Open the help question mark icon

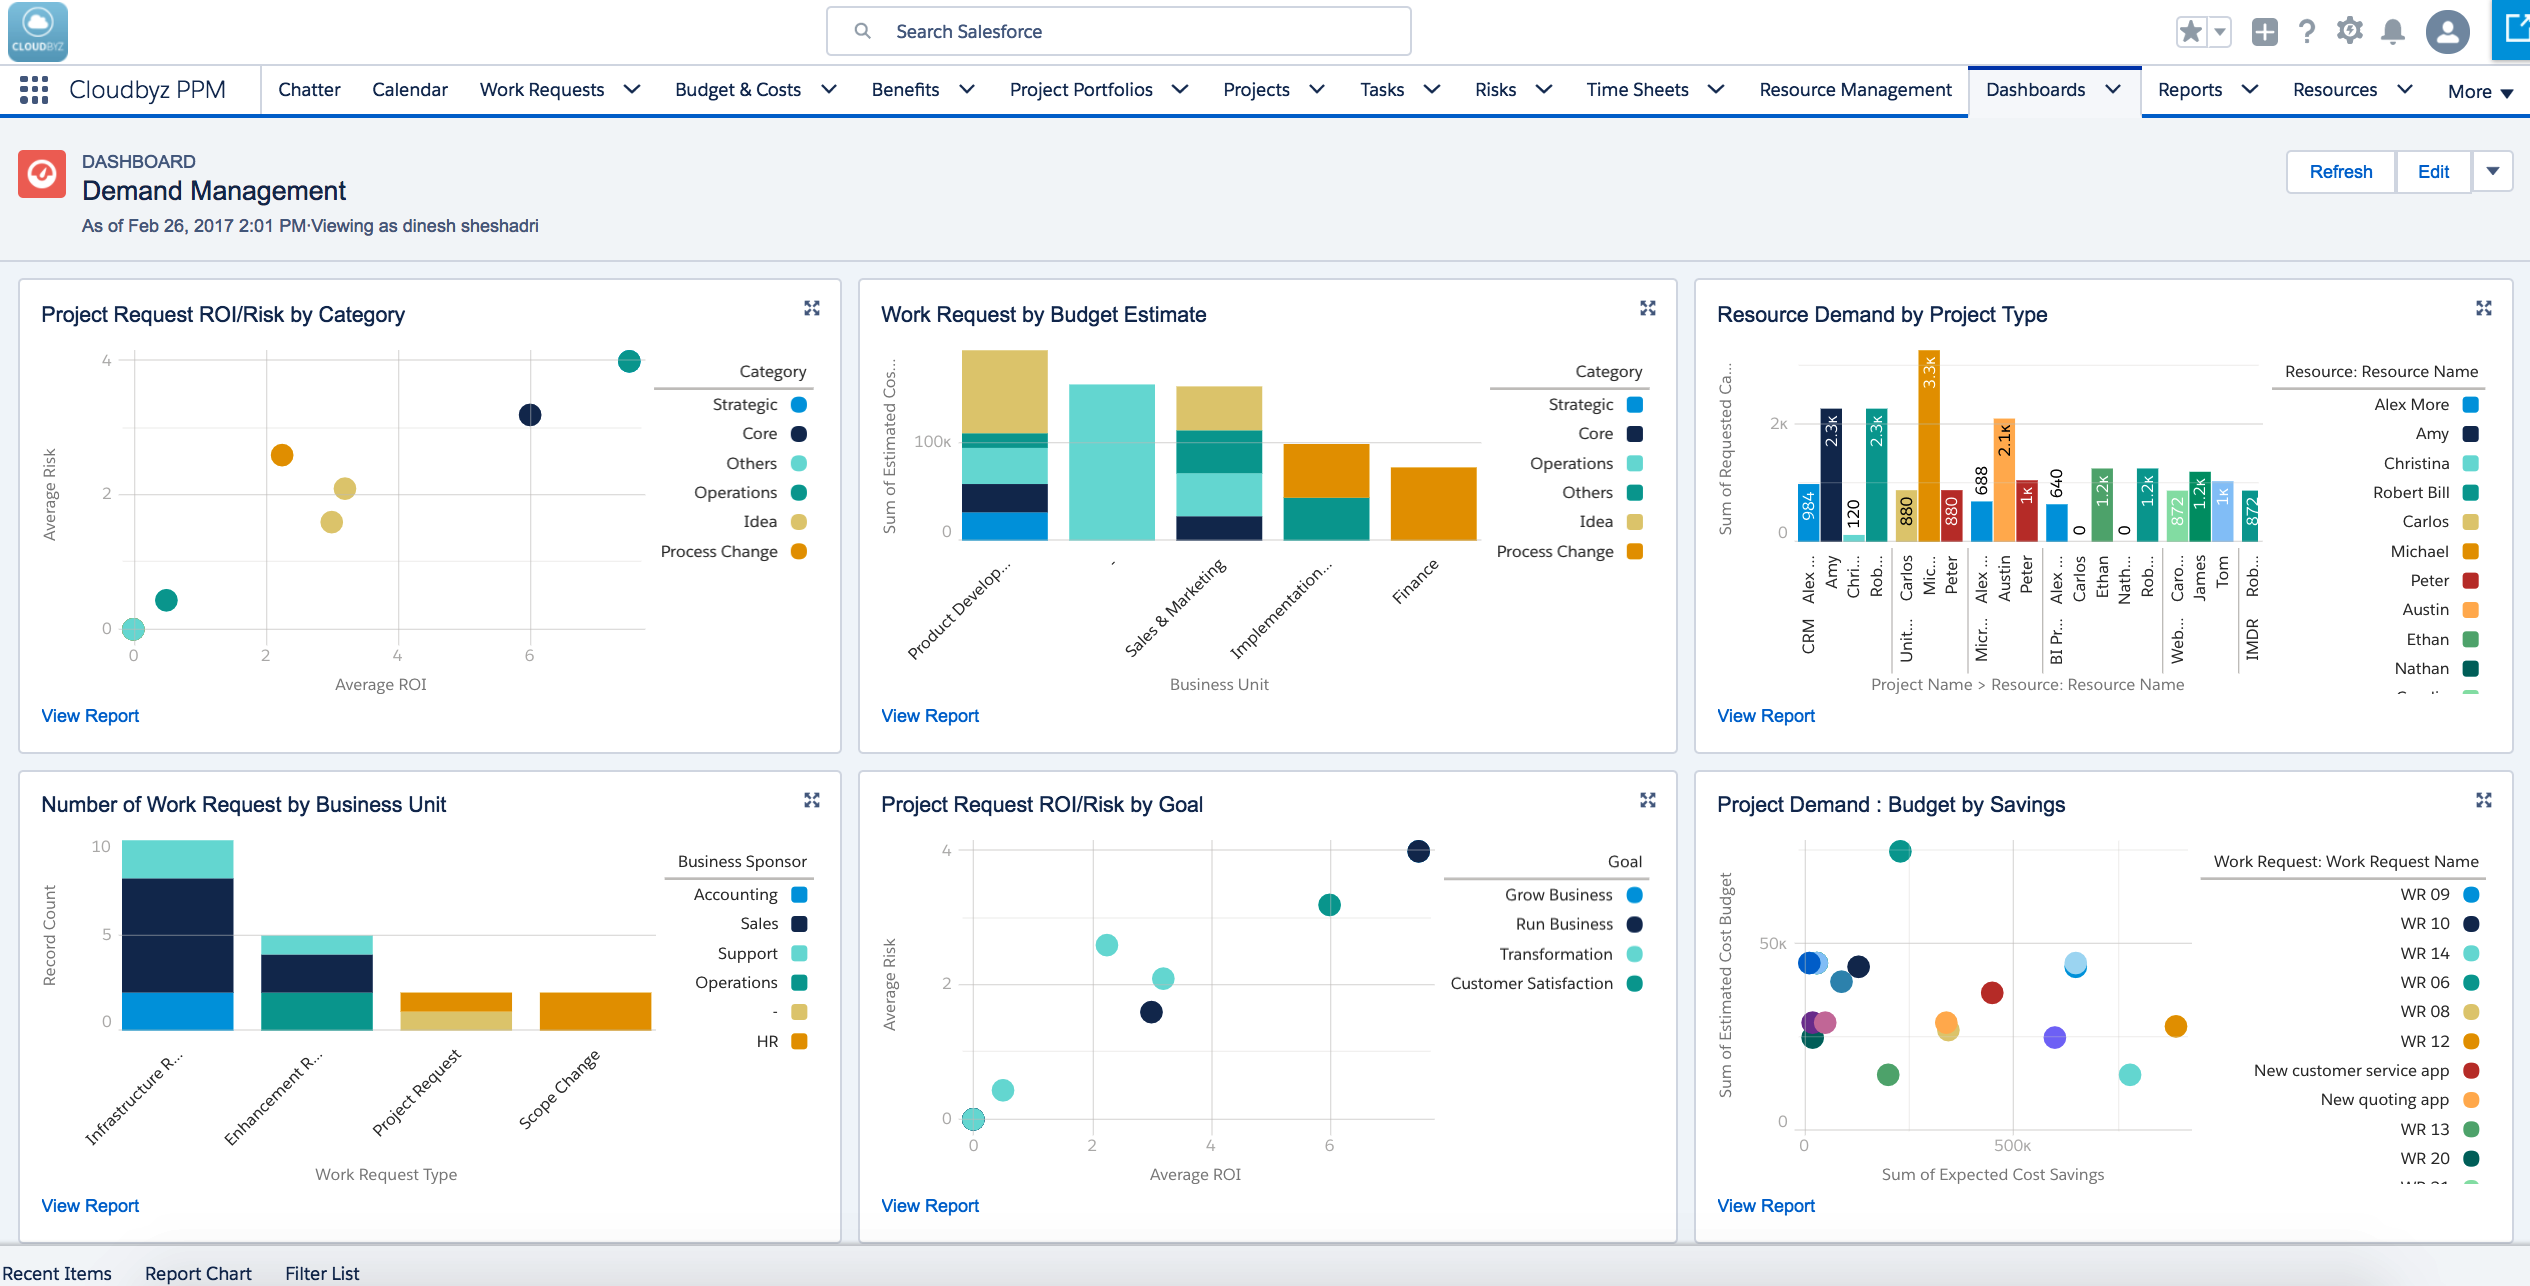click(x=2307, y=32)
